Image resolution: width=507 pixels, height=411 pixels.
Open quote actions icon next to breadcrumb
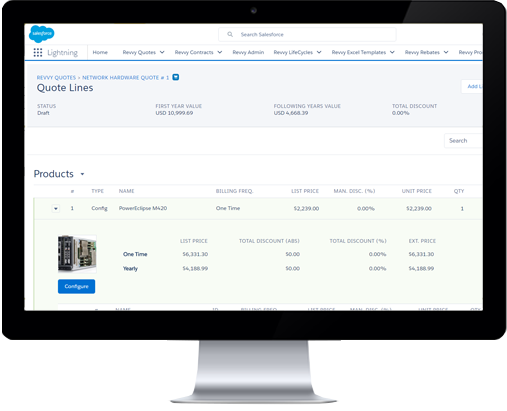point(176,77)
